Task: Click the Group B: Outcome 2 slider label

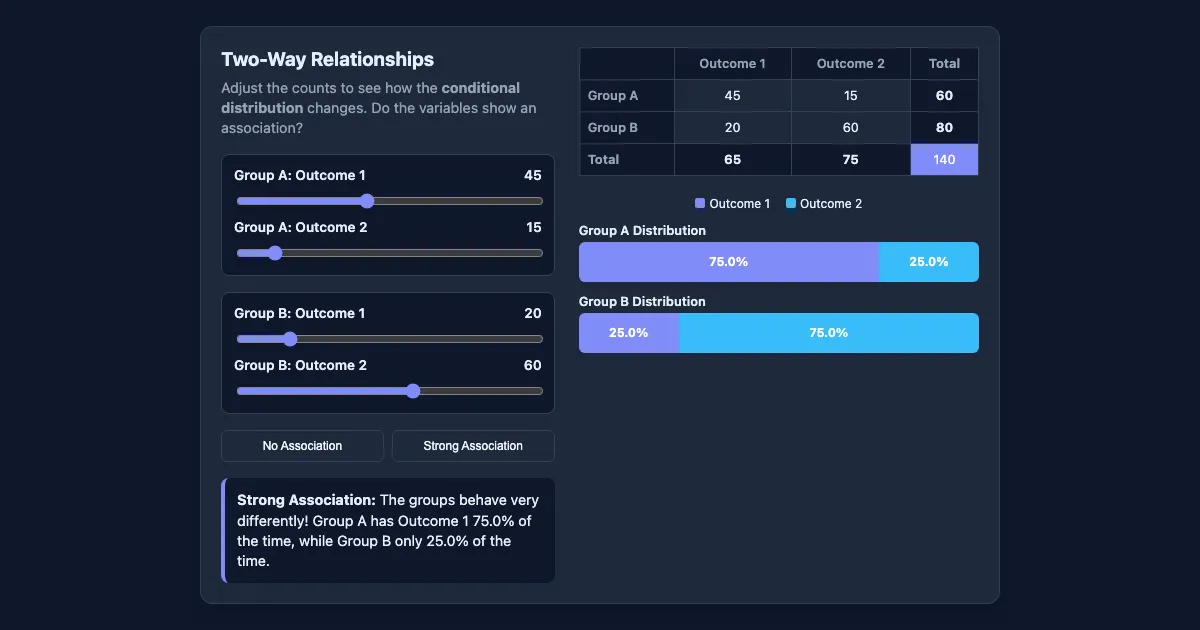Action: click(x=301, y=365)
